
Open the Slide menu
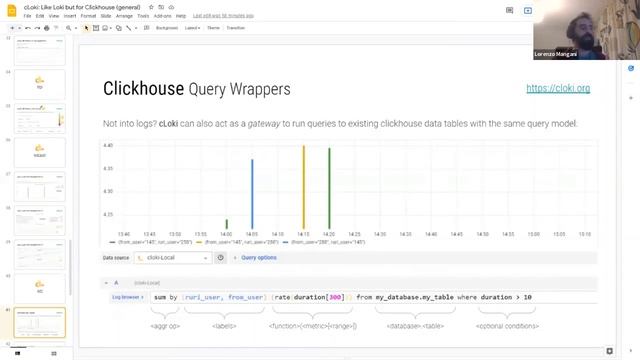[106, 16]
